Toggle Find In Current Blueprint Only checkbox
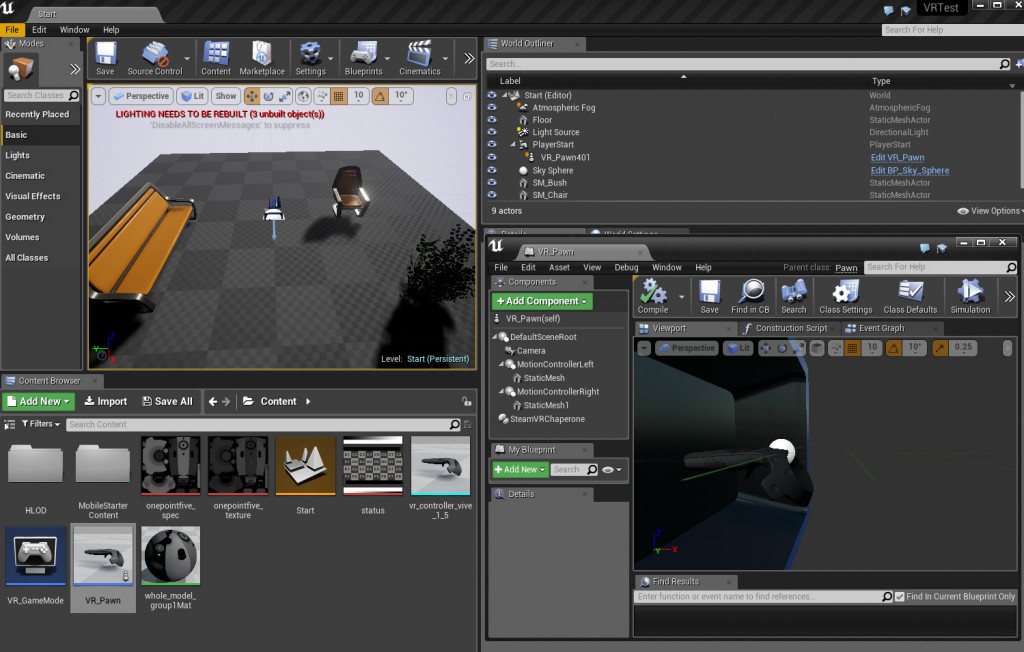The image size is (1024, 652). (x=900, y=596)
